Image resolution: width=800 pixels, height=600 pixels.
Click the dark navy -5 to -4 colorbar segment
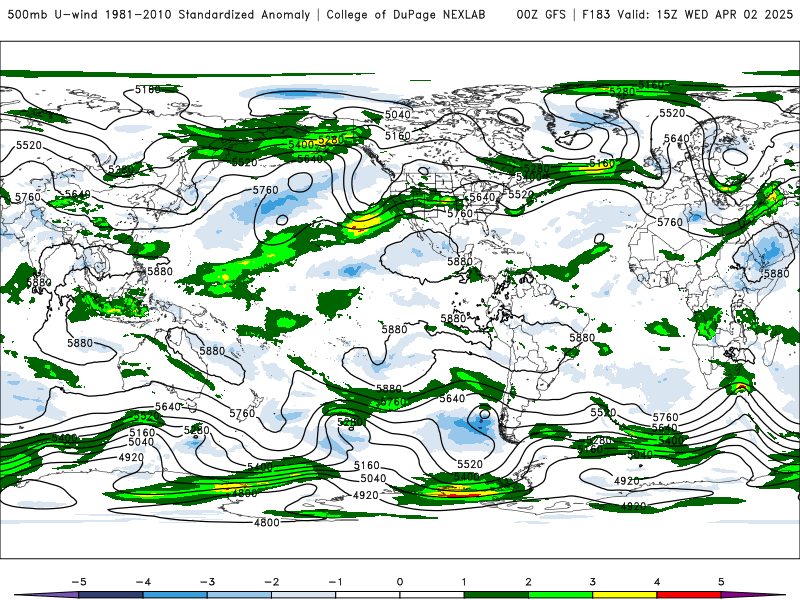point(111,595)
